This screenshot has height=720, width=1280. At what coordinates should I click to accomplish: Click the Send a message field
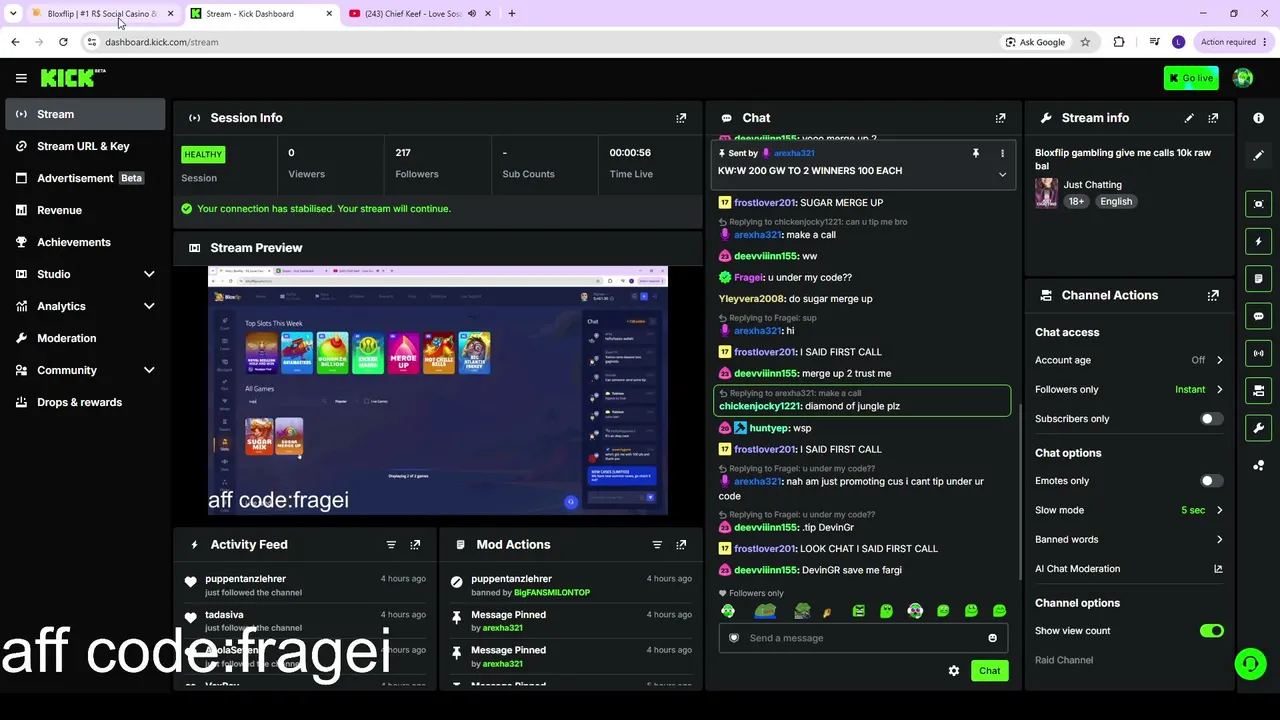[x=864, y=638]
